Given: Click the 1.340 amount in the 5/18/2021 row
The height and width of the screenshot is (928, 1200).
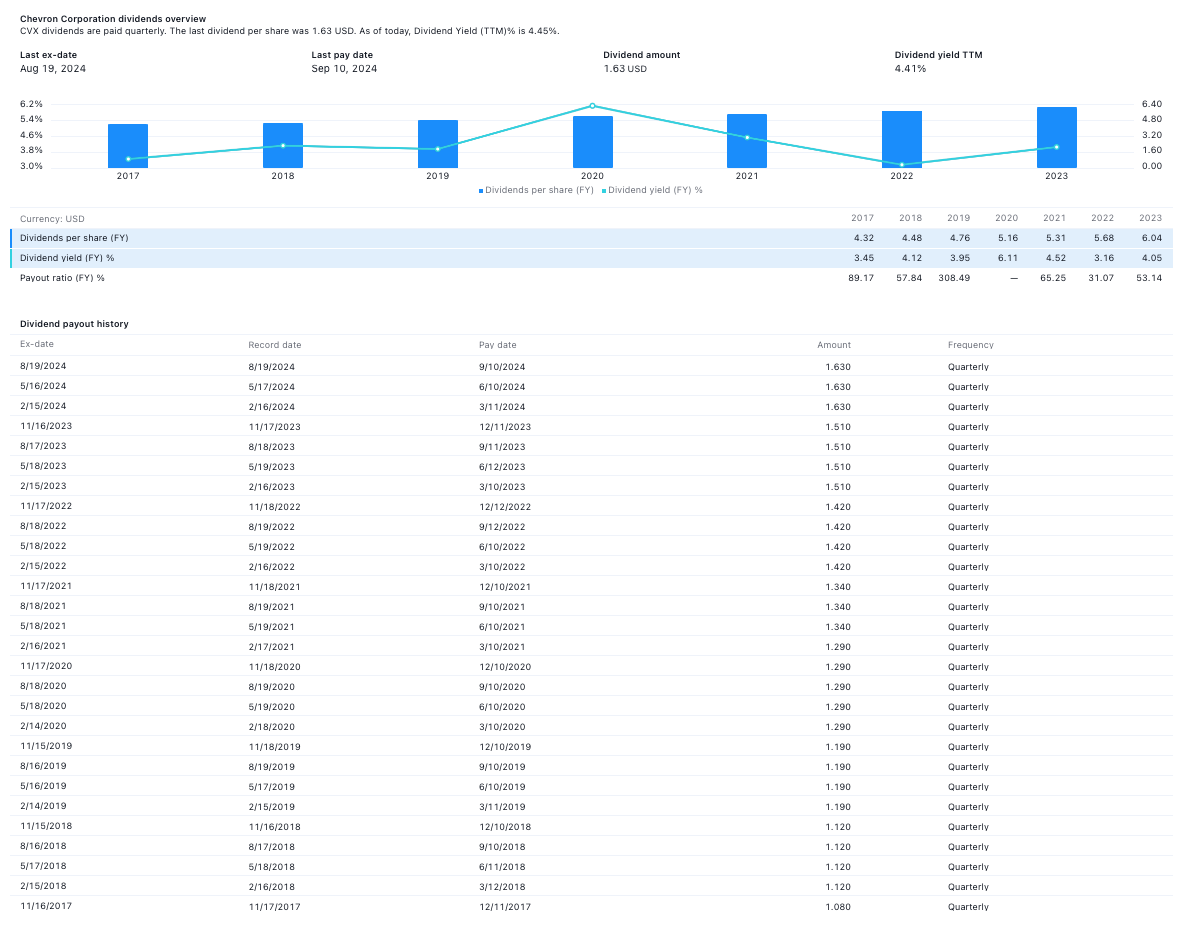Looking at the screenshot, I should pos(838,627).
